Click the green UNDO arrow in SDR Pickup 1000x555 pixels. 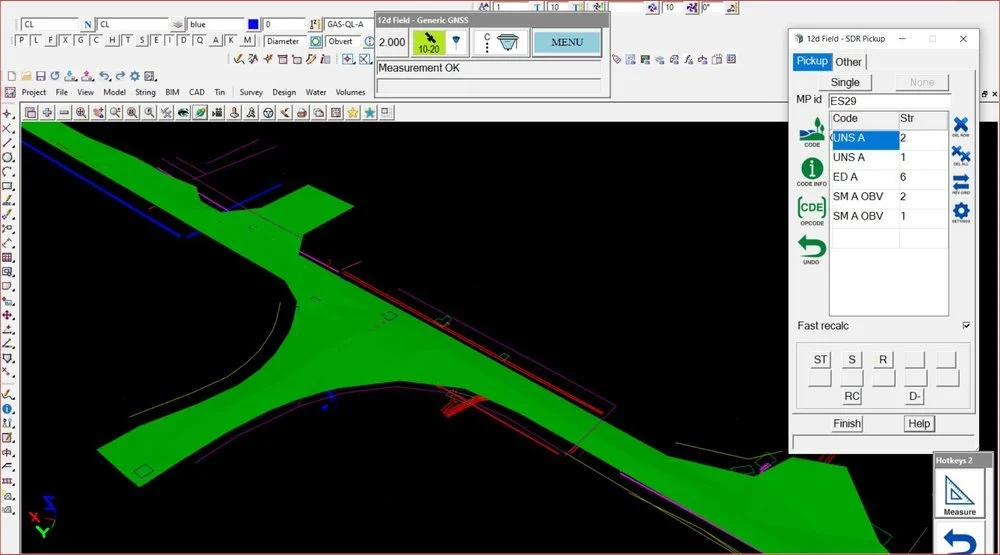pos(811,249)
